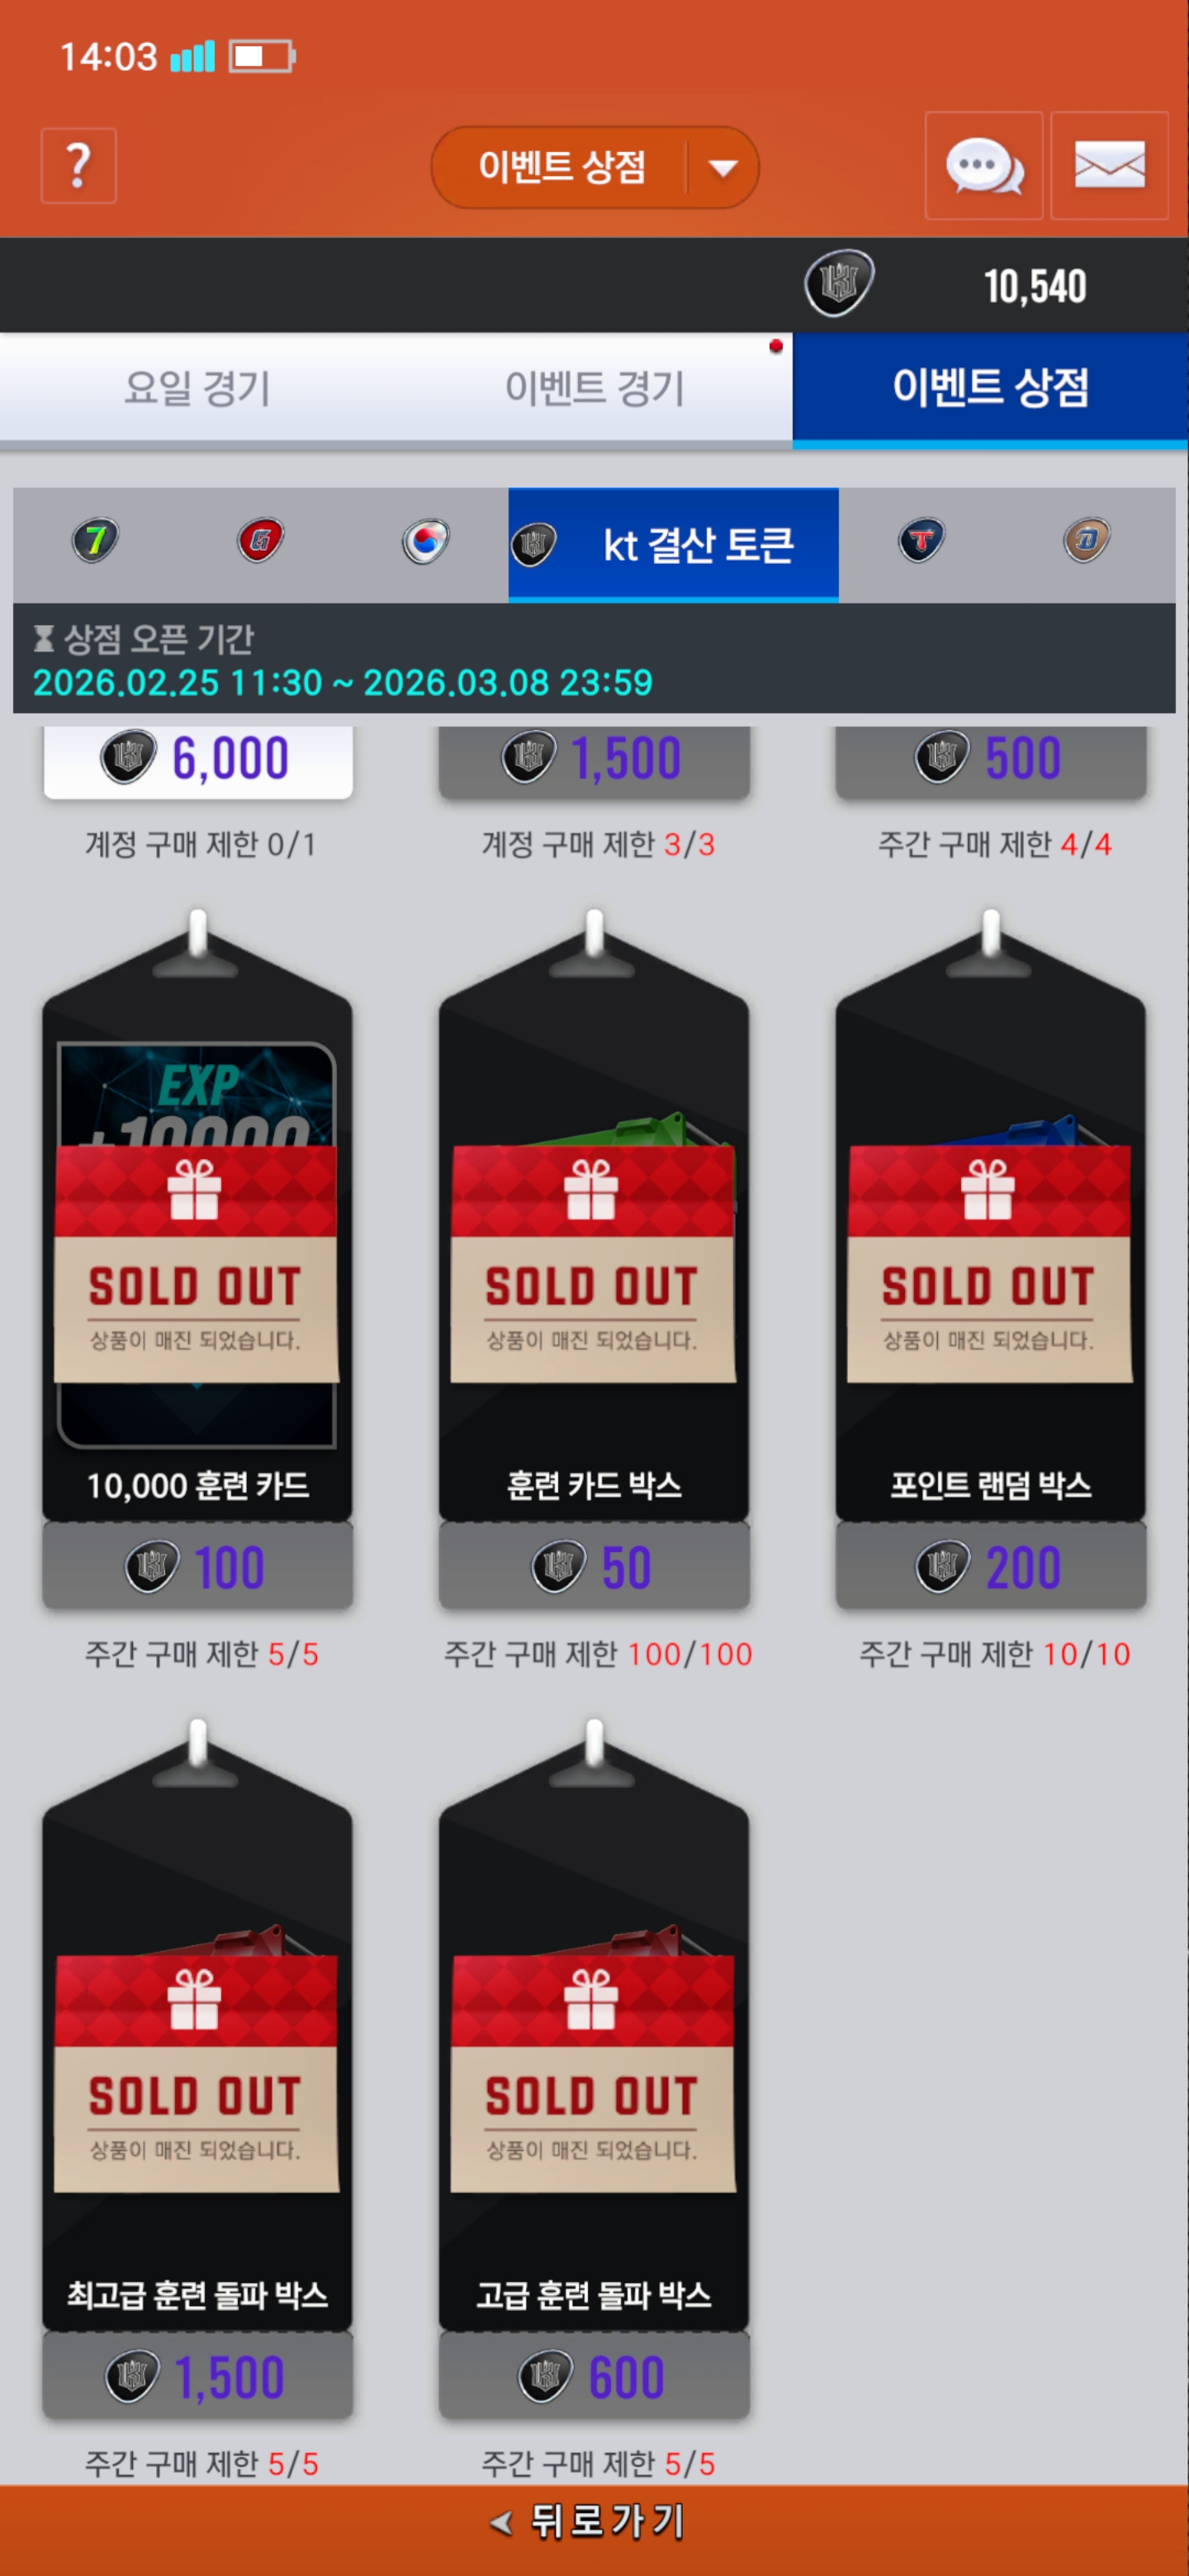The width and height of the screenshot is (1189, 2576).
Task: Buy the item priced 6,000 tokens
Action: click(x=198, y=759)
